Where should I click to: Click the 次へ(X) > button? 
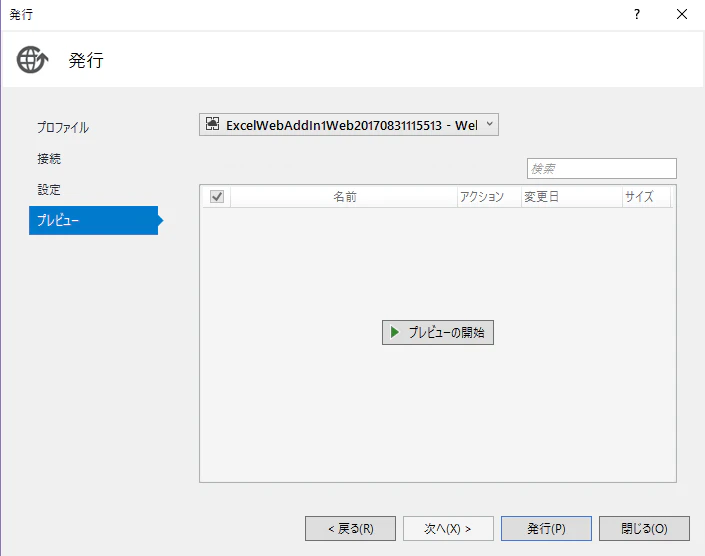(x=448, y=529)
